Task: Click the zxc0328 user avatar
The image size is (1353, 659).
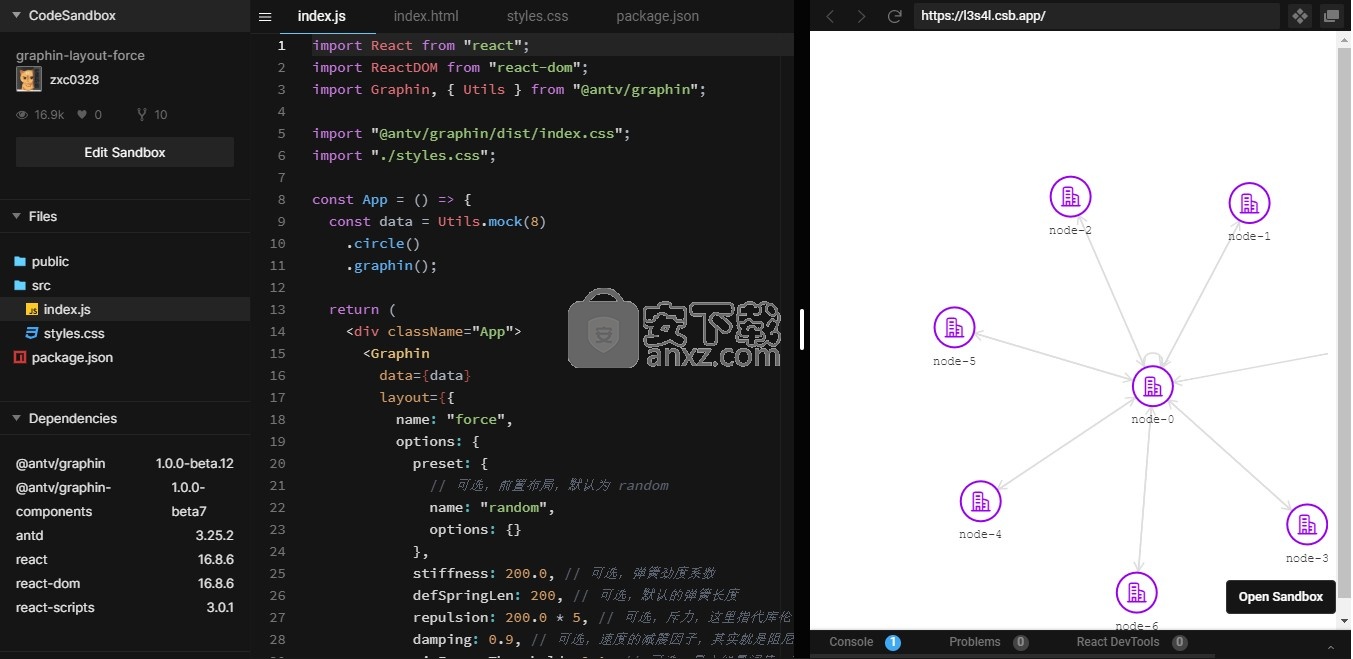Action: [x=28, y=80]
